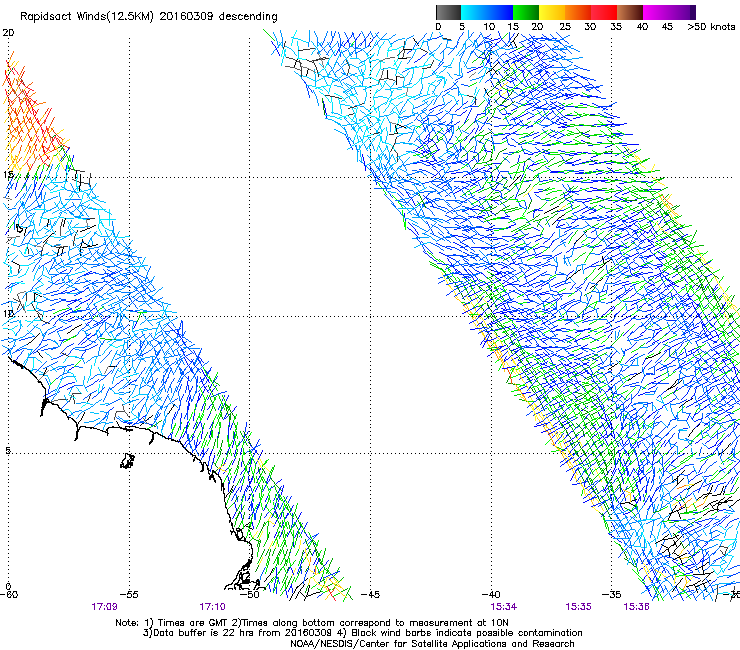Viewport: 740px width, 650px height.
Task: Click the longitude label '-50'
Action: pos(250,595)
